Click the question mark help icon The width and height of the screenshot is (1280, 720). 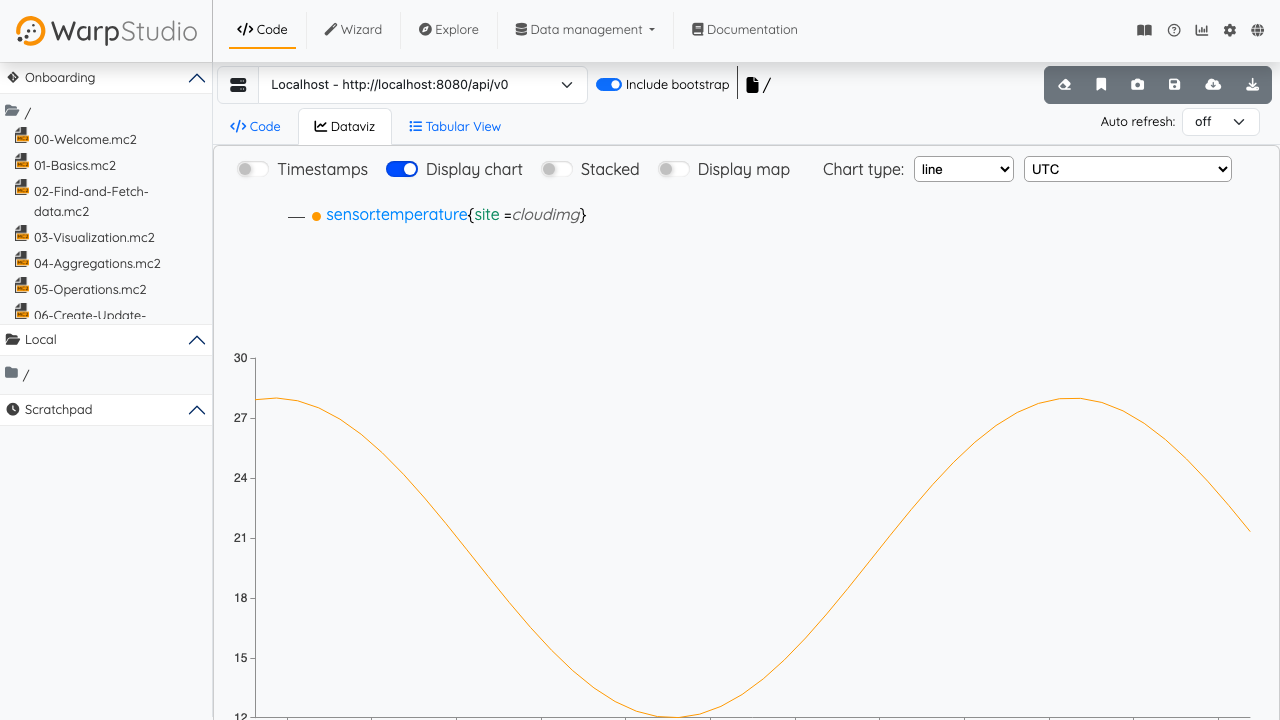coord(1174,30)
